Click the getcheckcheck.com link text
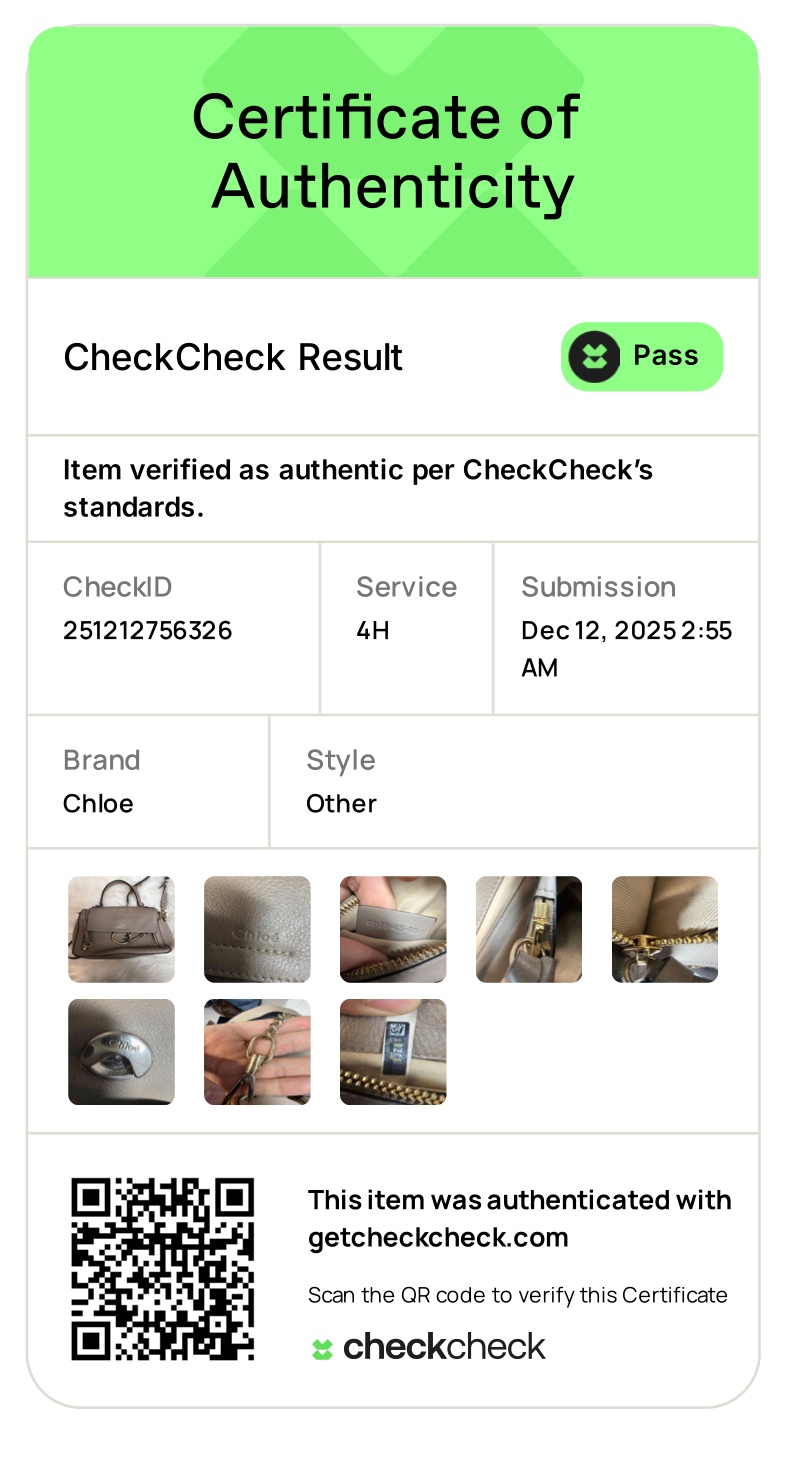810x1458 pixels. [438, 1238]
